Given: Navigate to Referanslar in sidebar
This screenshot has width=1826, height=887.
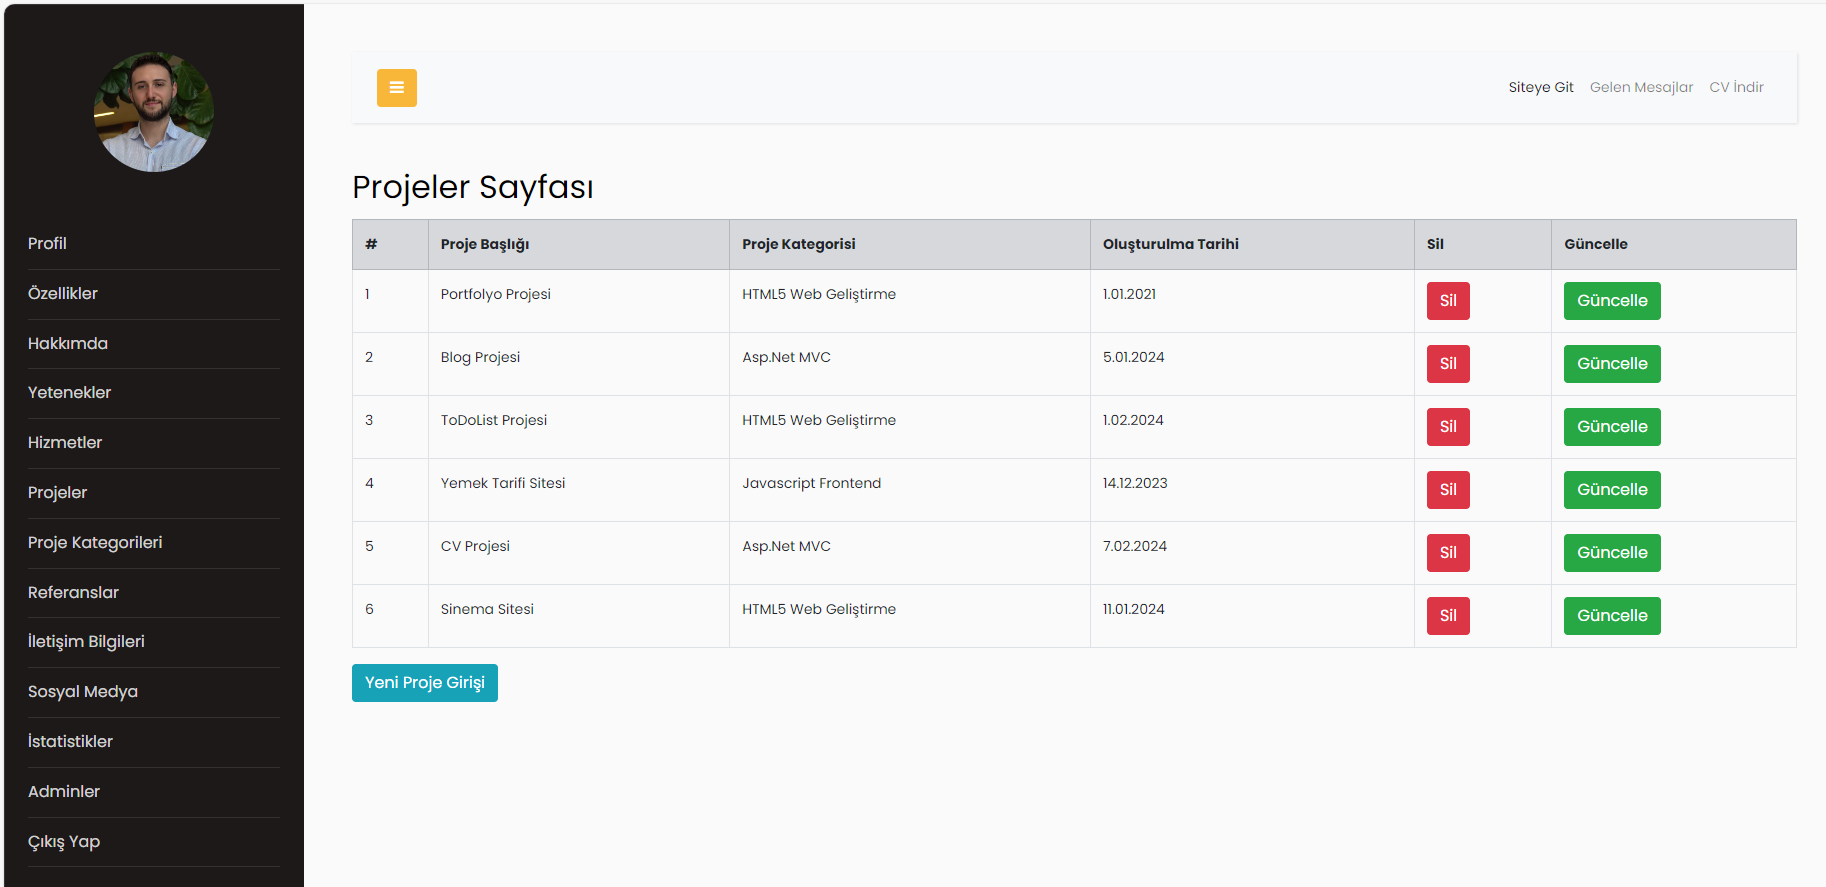Looking at the screenshot, I should click(x=74, y=593).
